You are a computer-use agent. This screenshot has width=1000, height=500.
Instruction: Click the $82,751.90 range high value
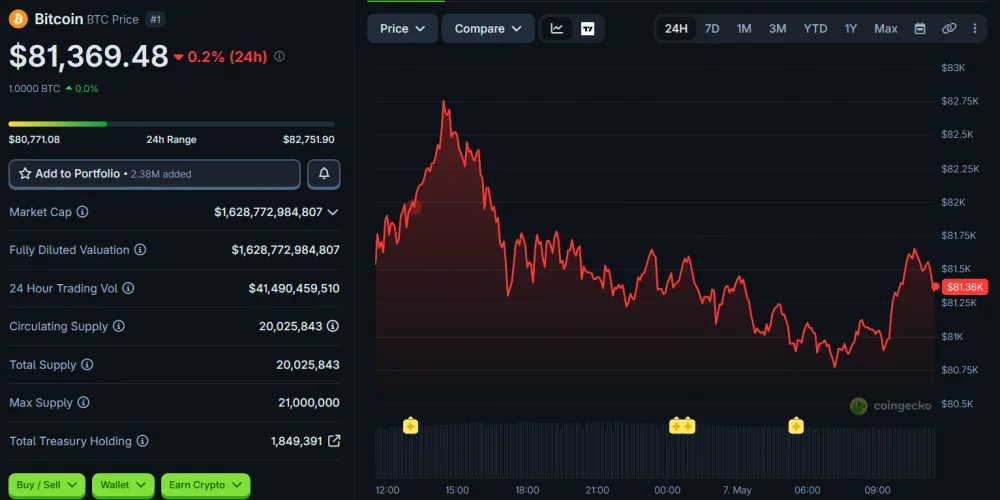[309, 140]
